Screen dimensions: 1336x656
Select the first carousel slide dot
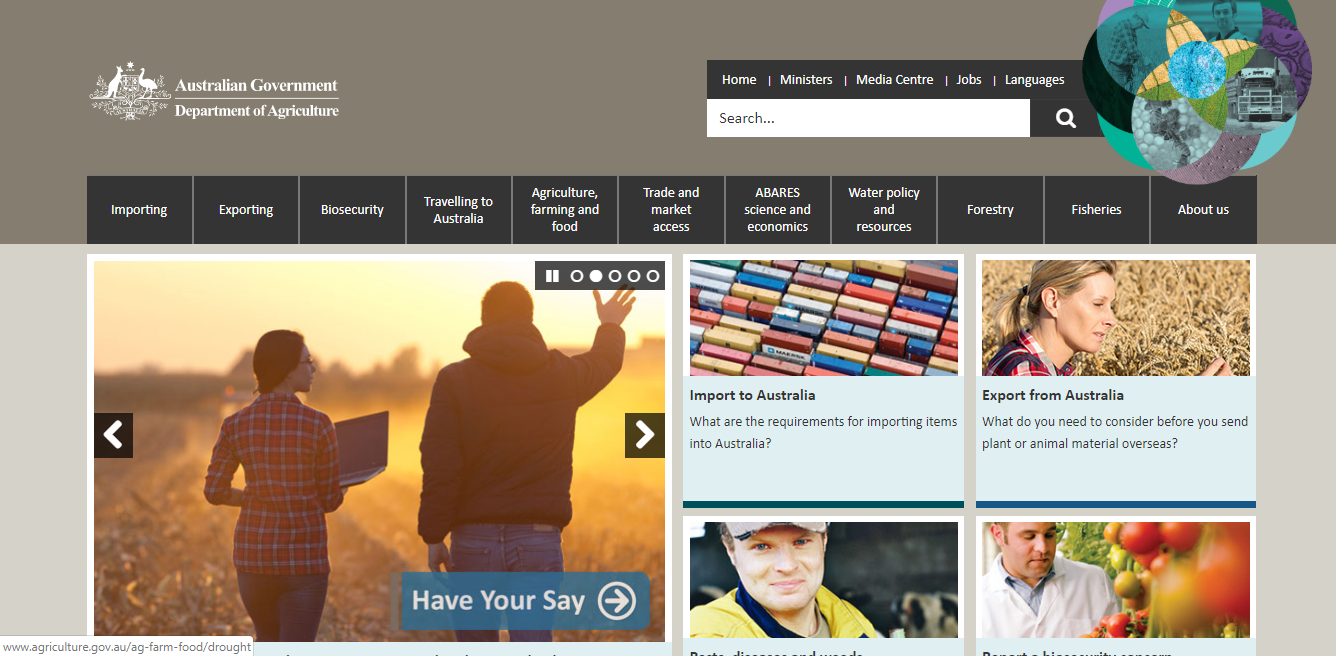pos(577,276)
